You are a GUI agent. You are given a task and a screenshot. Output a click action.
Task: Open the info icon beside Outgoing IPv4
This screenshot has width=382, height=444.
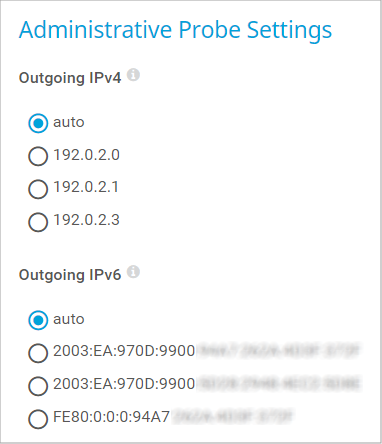[133, 75]
